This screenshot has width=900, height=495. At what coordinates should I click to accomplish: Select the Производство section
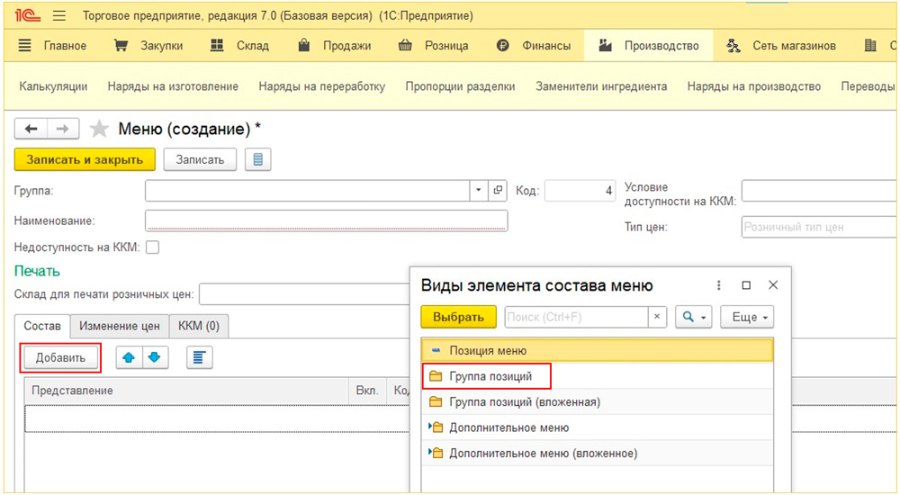pyautogui.click(x=648, y=45)
